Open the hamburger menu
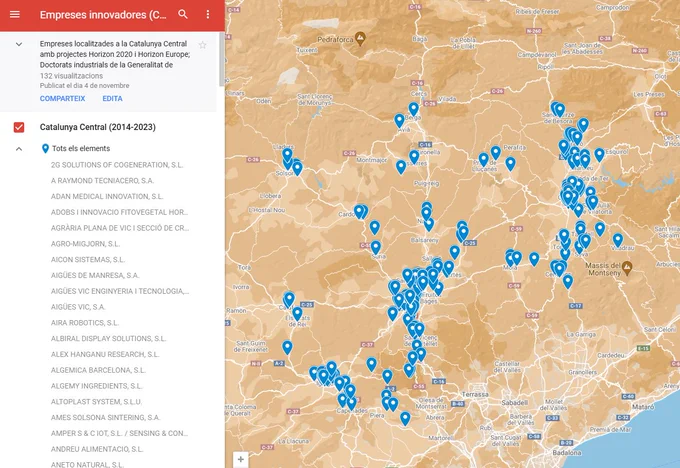680x468 pixels. click(15, 14)
